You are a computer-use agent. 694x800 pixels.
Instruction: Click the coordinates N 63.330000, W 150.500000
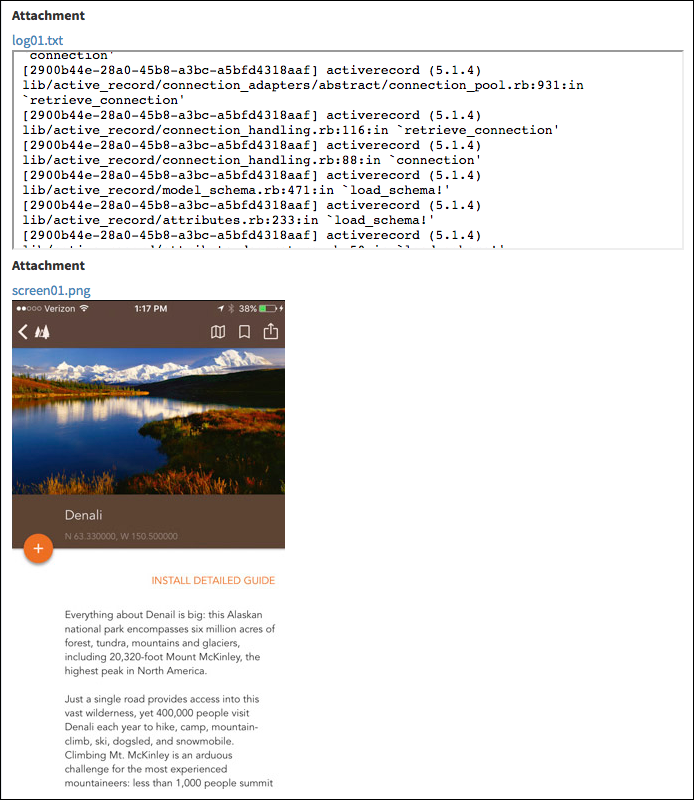tap(121, 536)
